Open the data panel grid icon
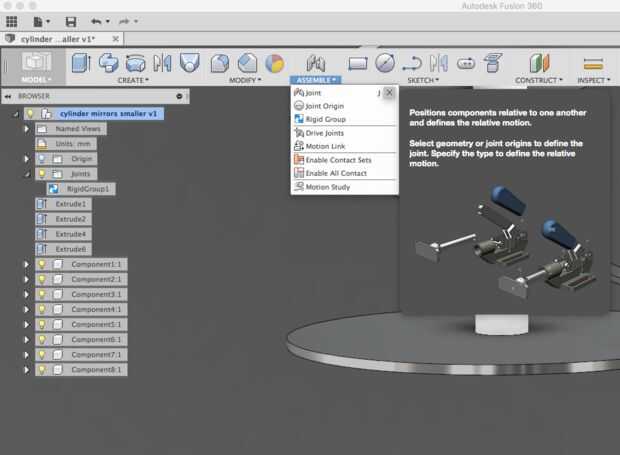 [x=11, y=21]
